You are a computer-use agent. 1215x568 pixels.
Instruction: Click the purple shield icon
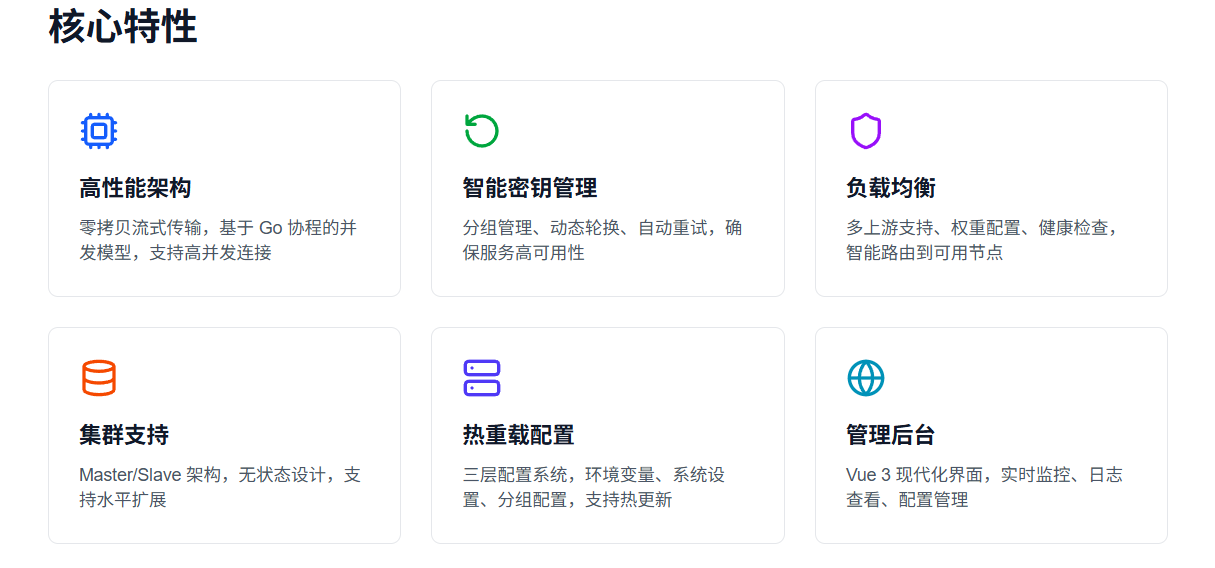pos(865,131)
